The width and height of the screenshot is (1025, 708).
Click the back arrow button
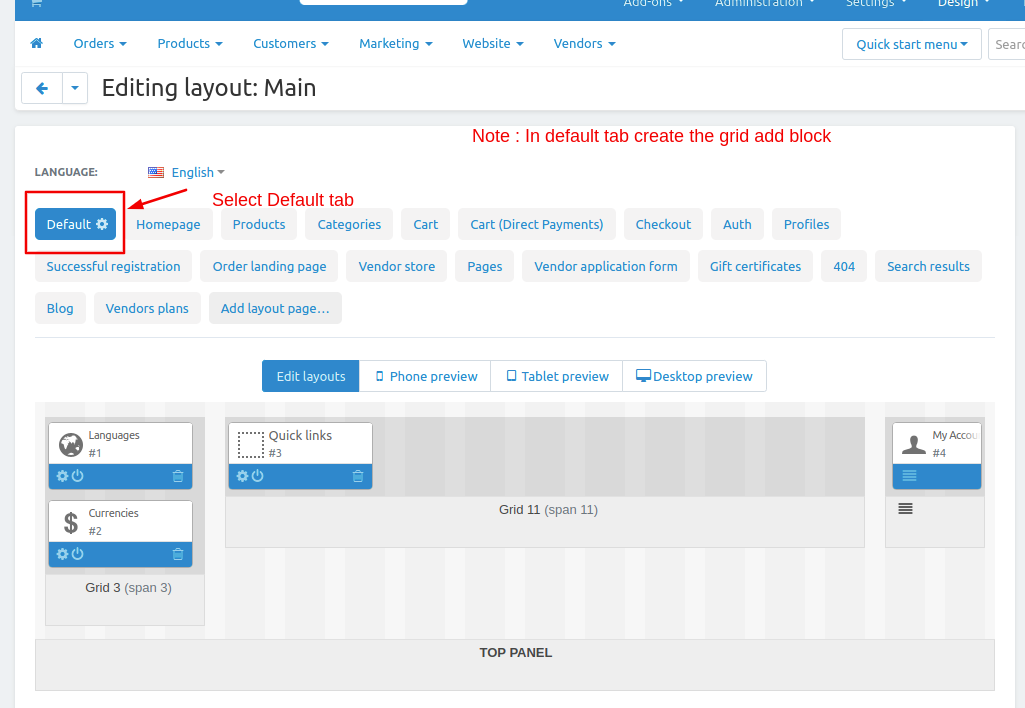click(42, 88)
